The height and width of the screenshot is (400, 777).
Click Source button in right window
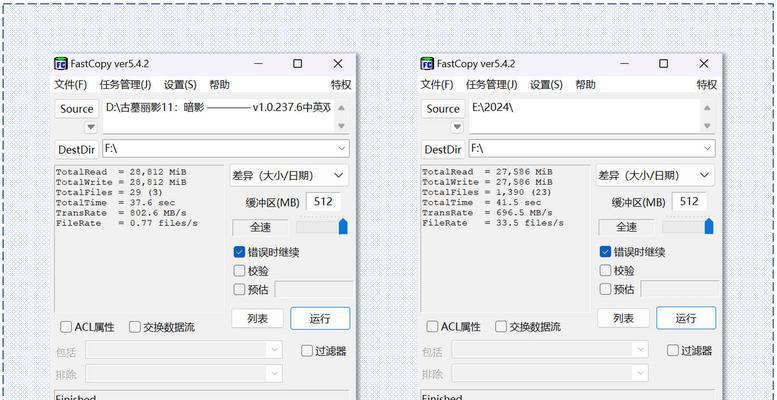click(443, 109)
